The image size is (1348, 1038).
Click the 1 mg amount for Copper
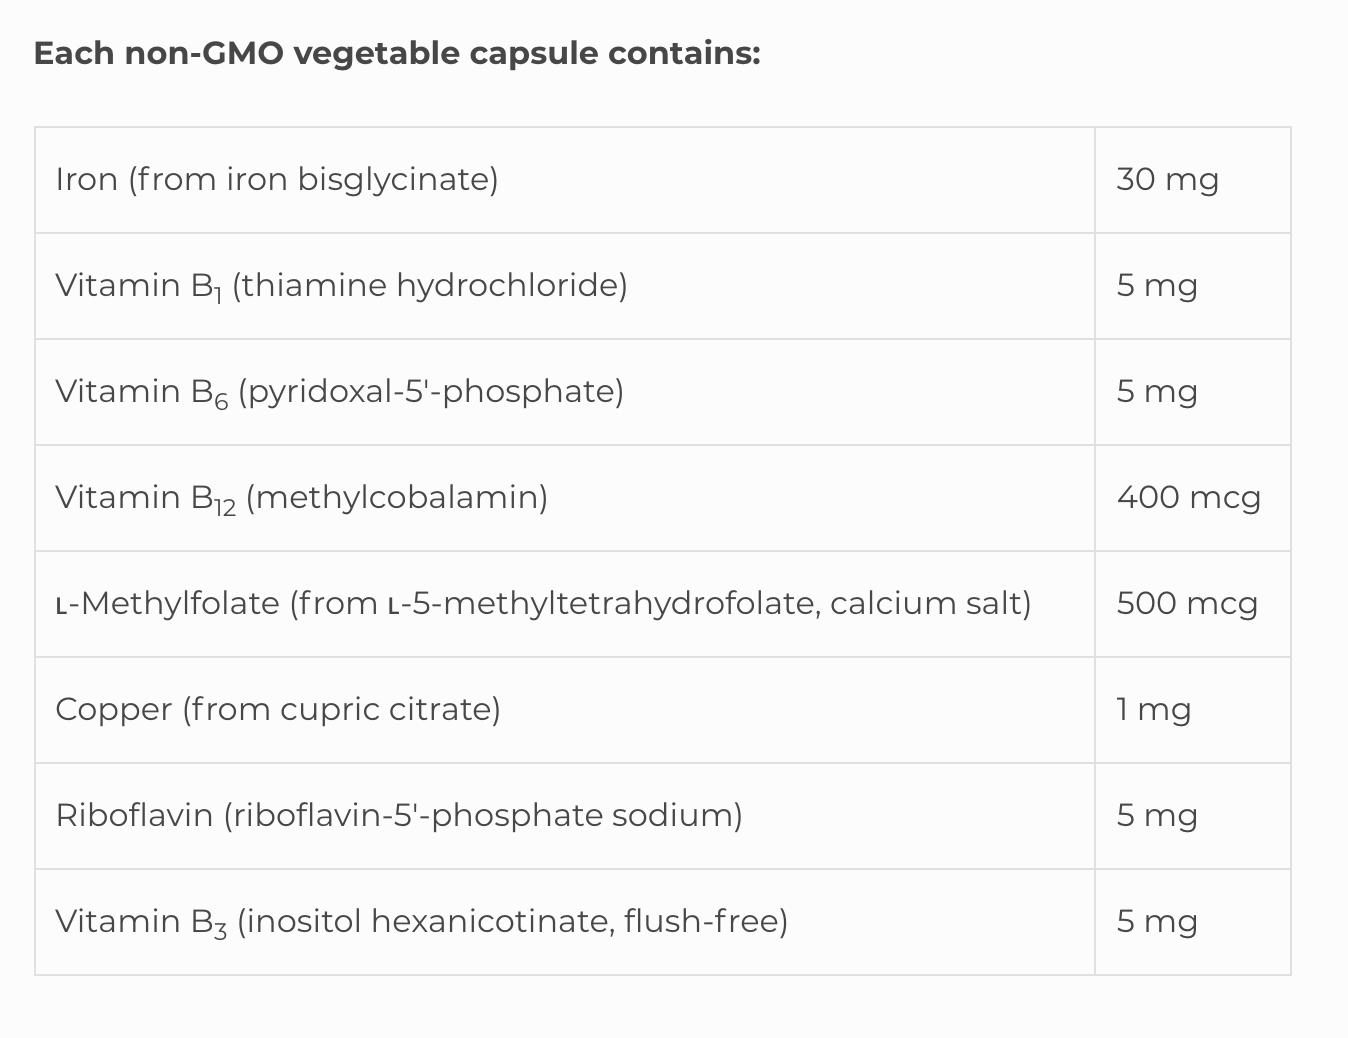coord(1154,710)
